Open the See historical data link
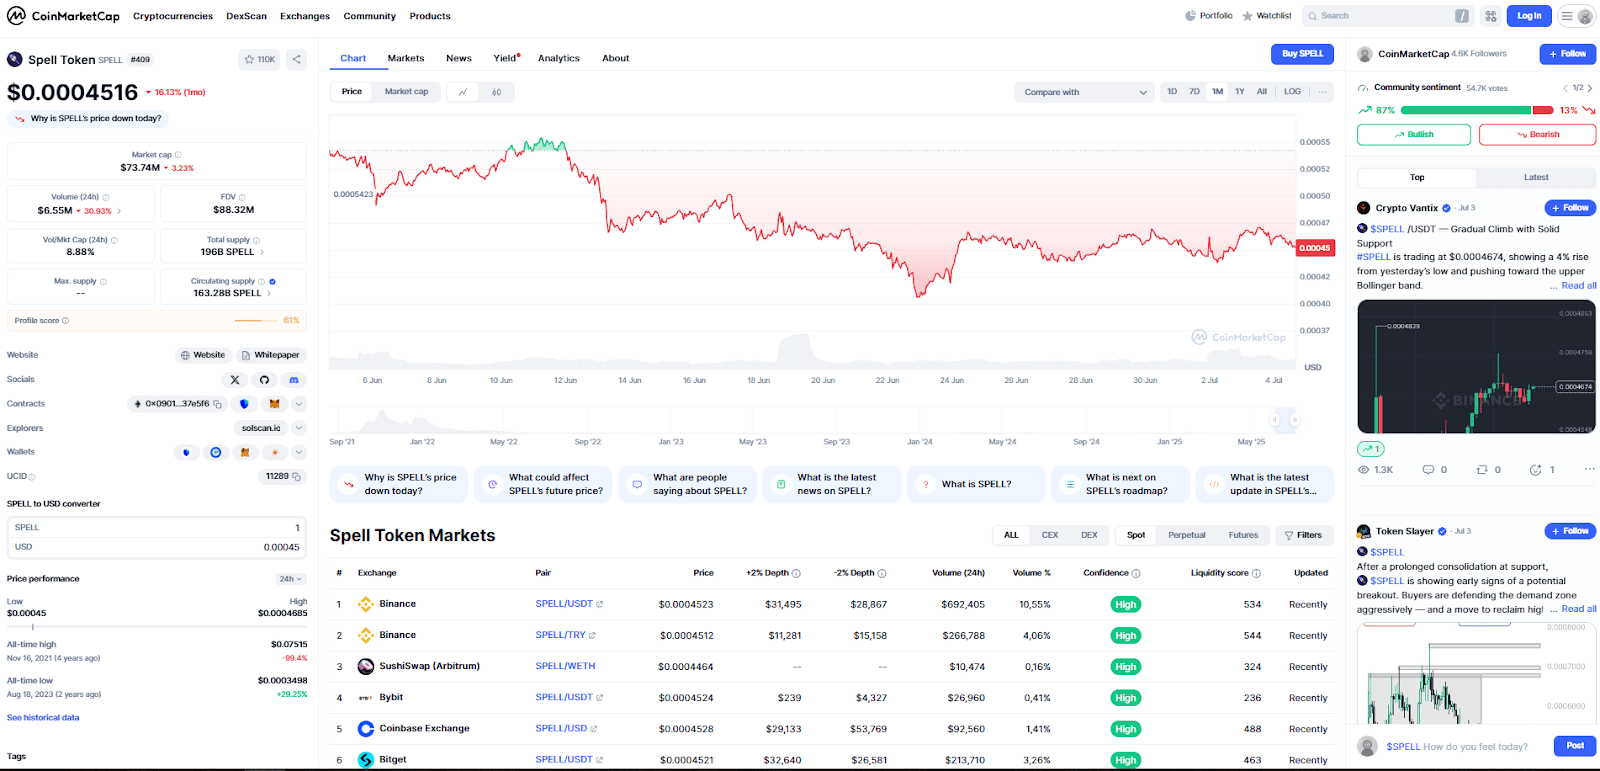The width and height of the screenshot is (1600, 771). (x=43, y=718)
